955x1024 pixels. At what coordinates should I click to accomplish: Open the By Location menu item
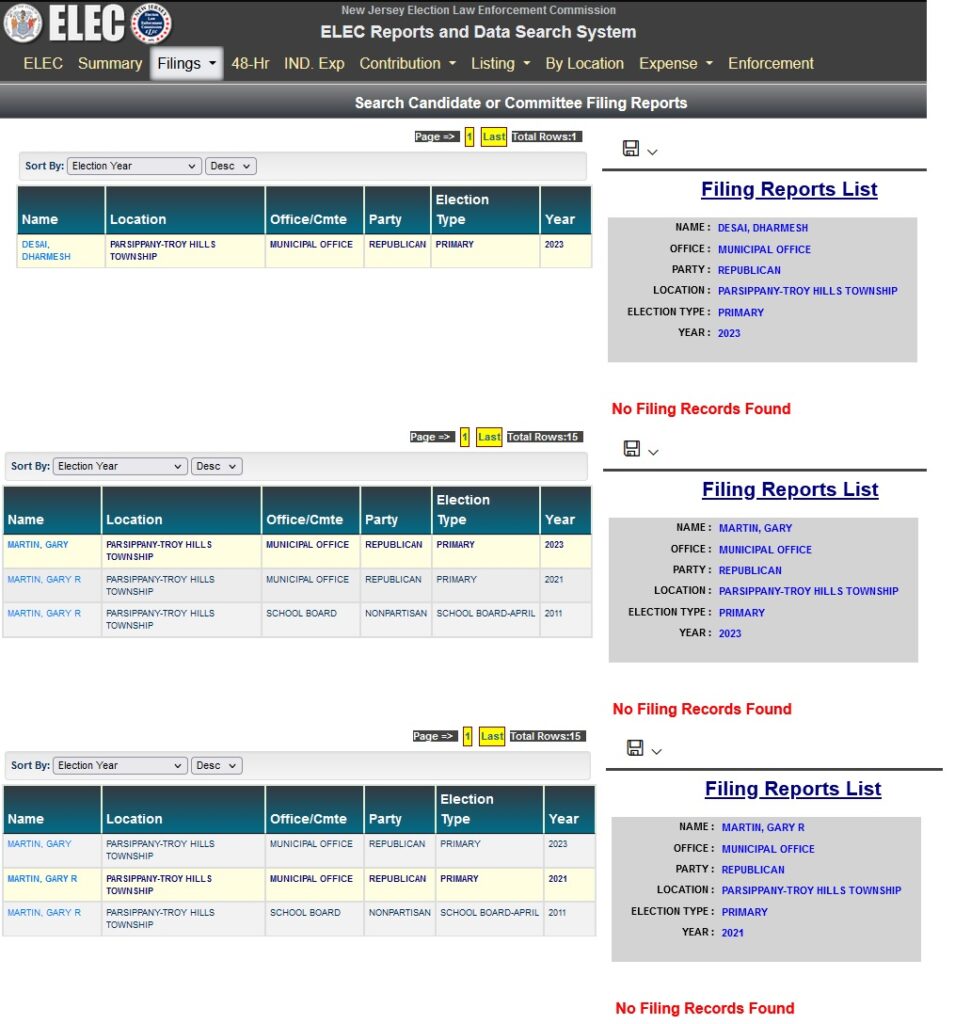click(x=584, y=63)
